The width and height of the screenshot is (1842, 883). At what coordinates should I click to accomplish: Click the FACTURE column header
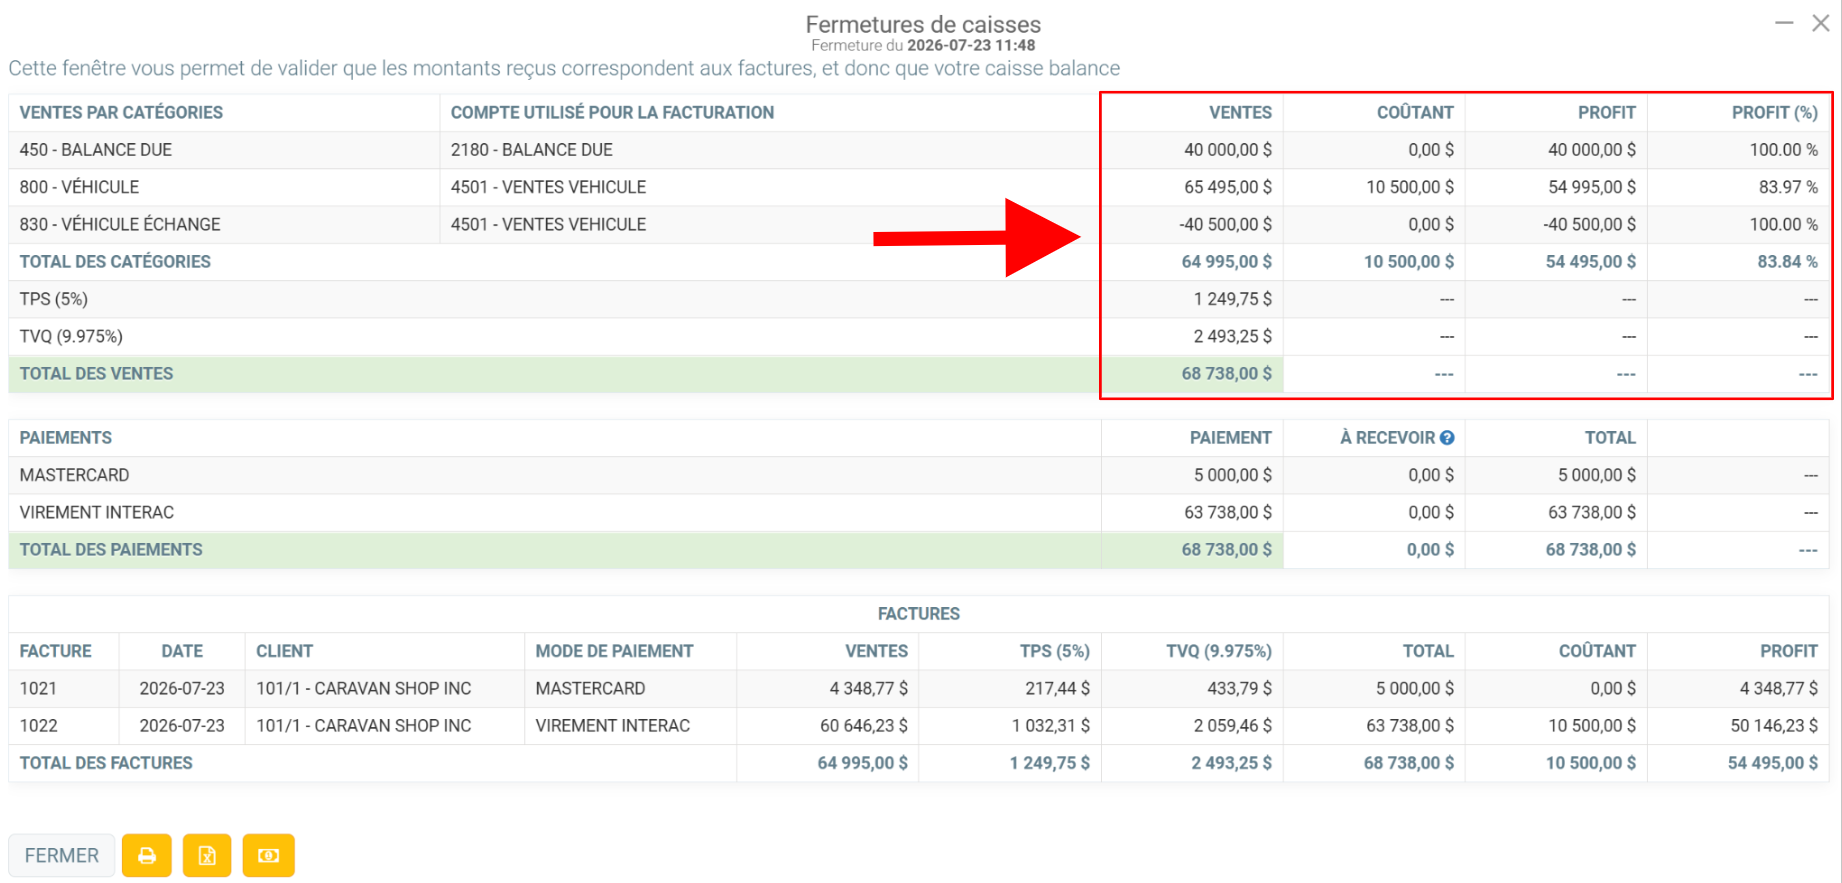tap(55, 651)
